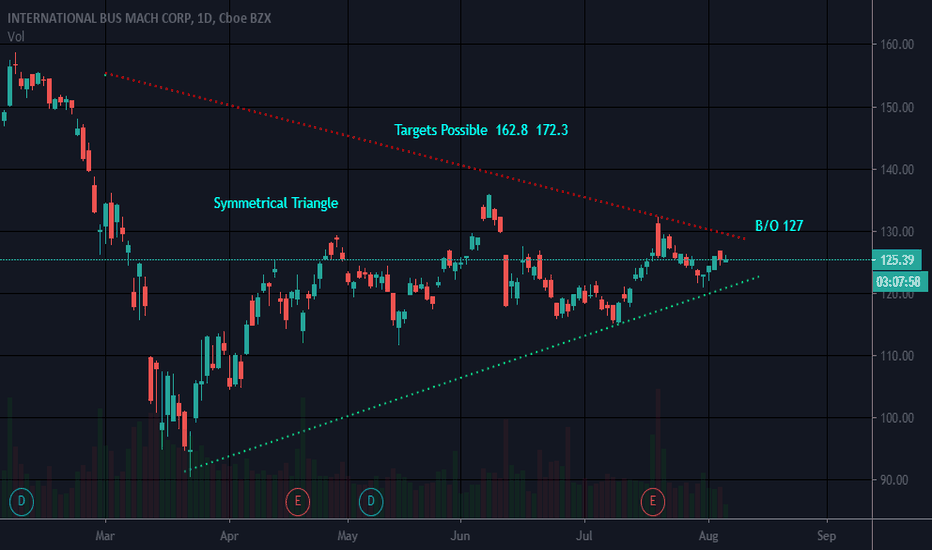Select the green dotted ascending trendline

pos(473,374)
